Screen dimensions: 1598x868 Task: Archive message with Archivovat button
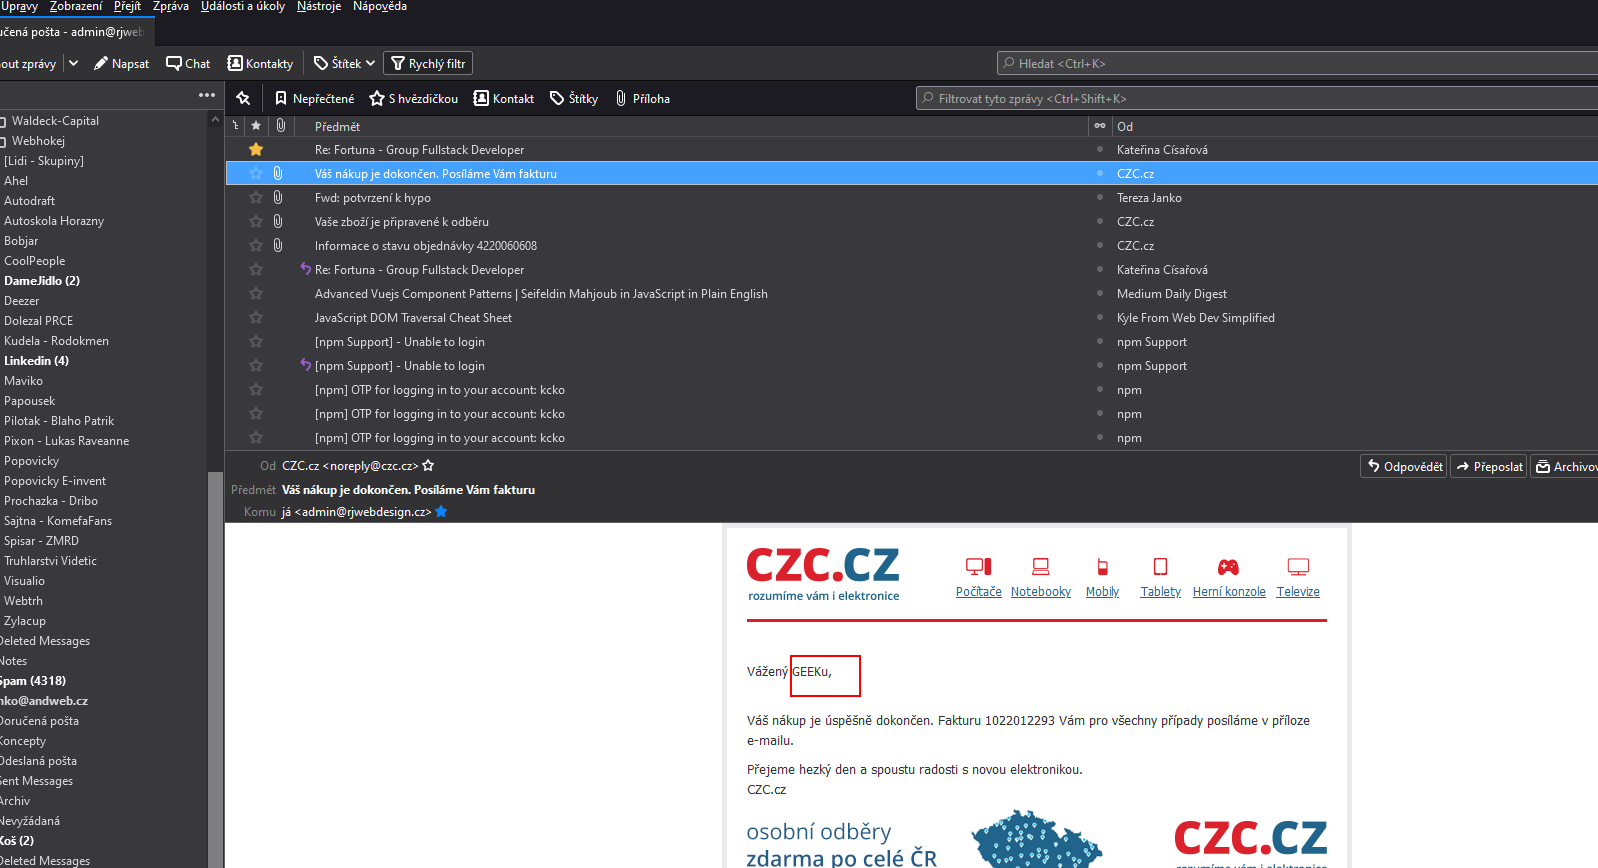(1565, 466)
